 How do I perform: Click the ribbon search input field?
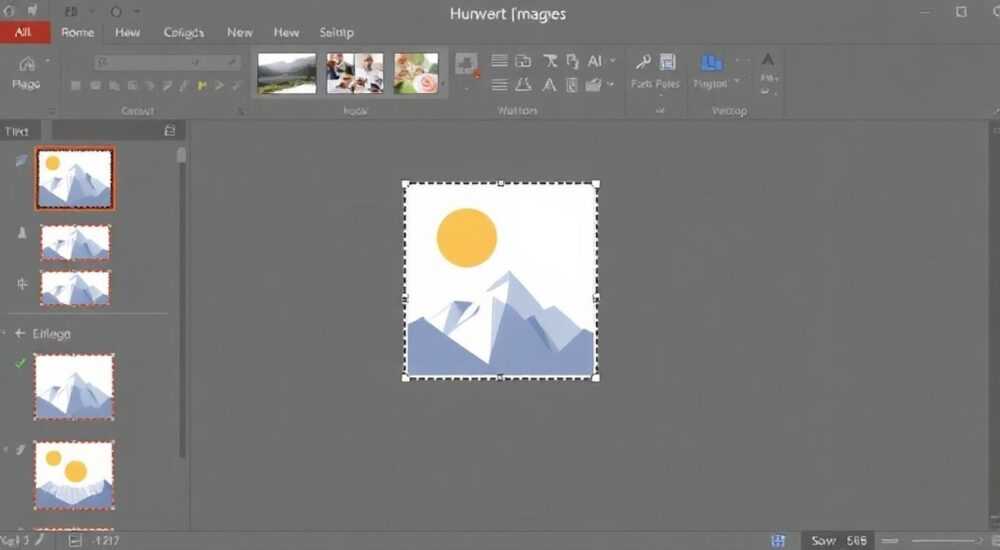pos(168,62)
